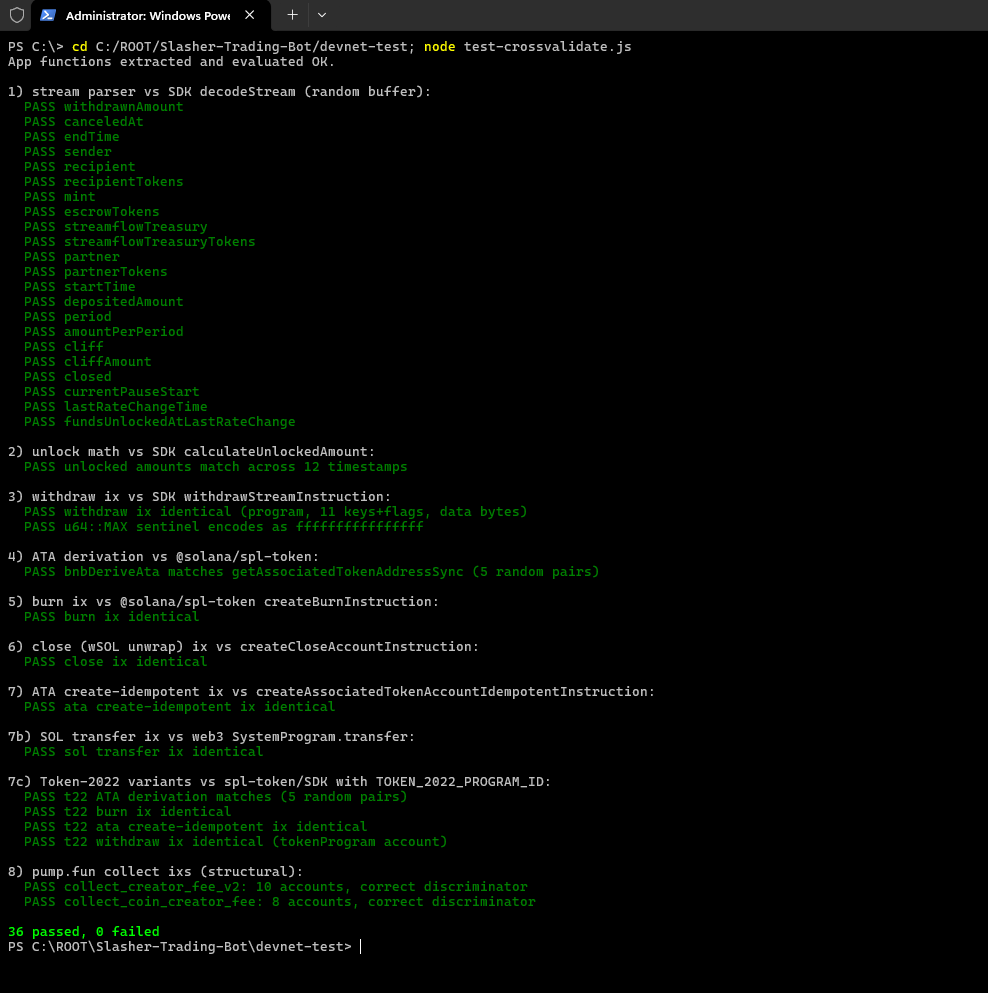
Task: Click the "PASS endTime" line
Action: pyautogui.click(x=72, y=137)
